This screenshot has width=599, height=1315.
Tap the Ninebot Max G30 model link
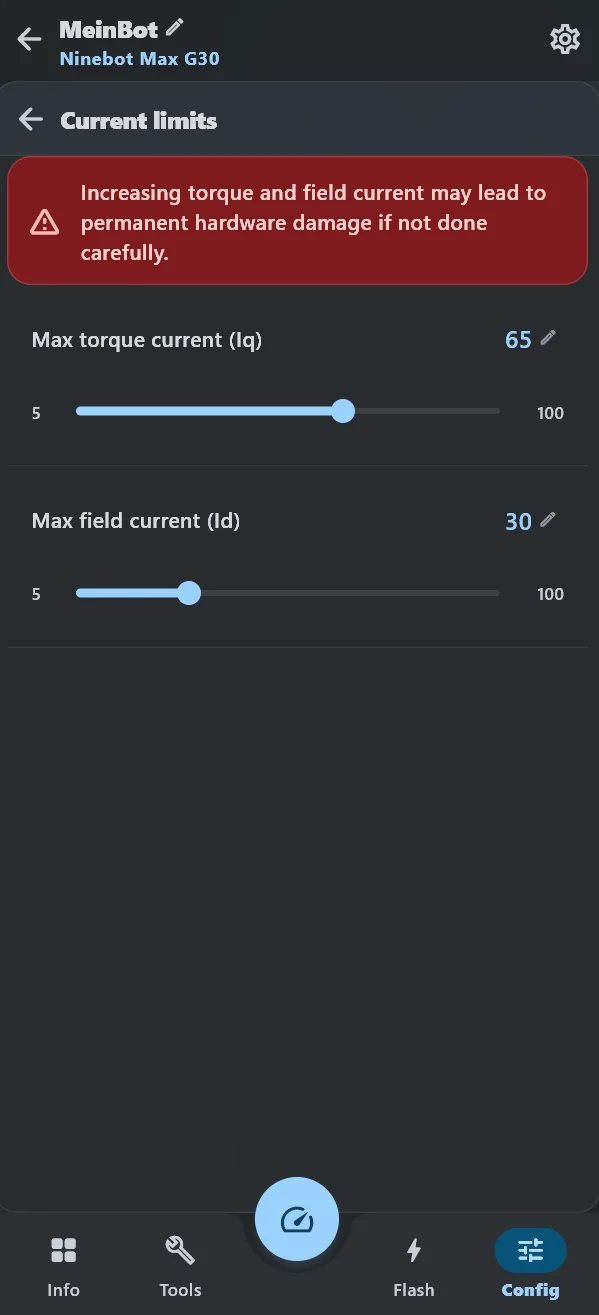click(139, 58)
